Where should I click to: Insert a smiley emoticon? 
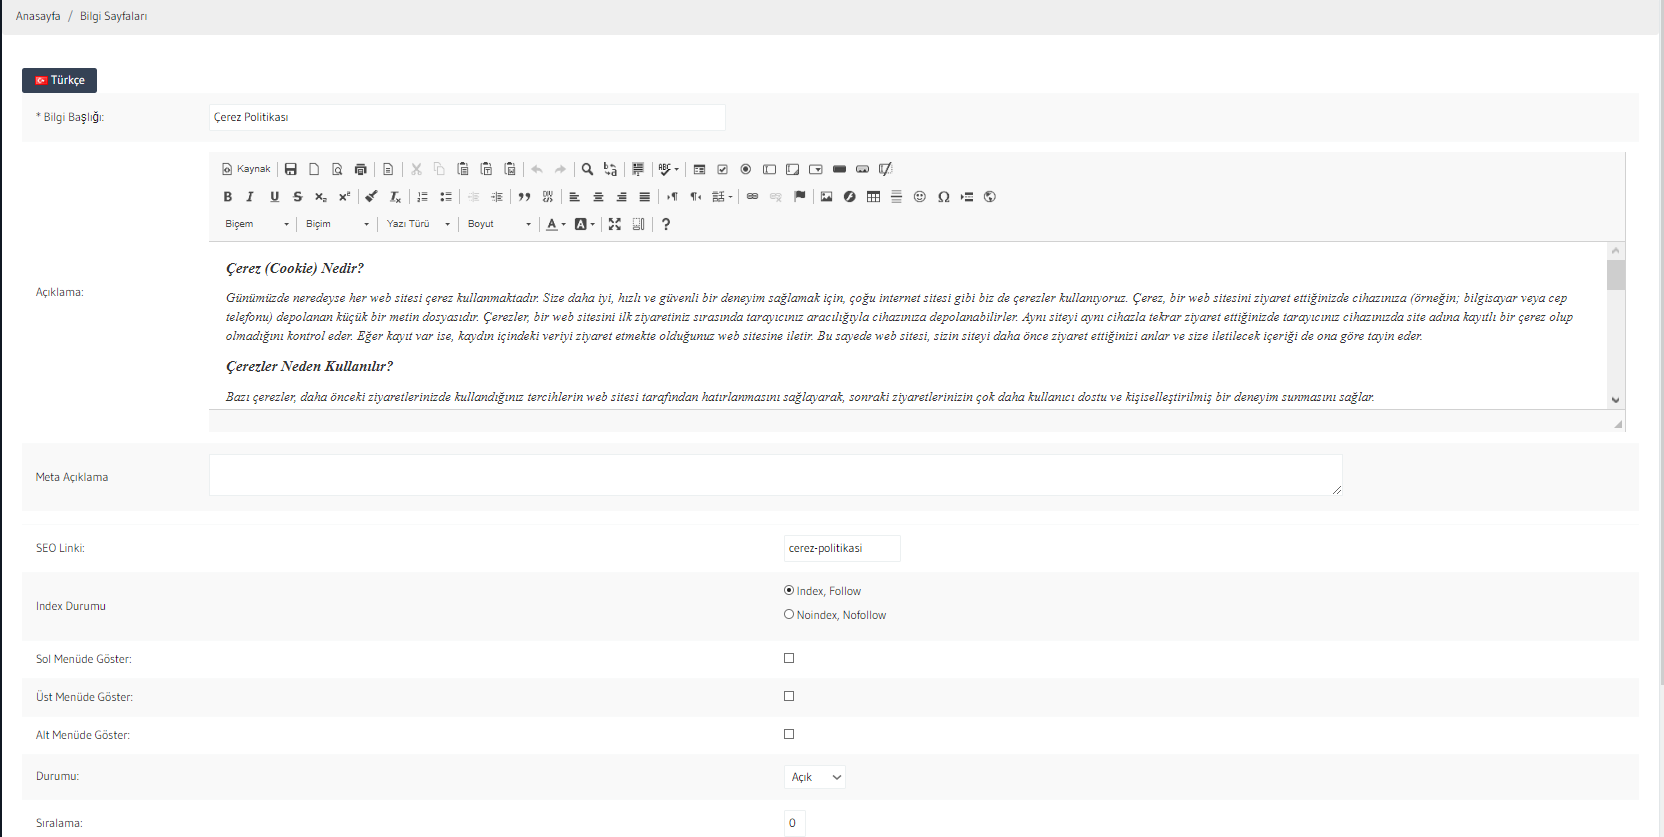click(x=920, y=197)
